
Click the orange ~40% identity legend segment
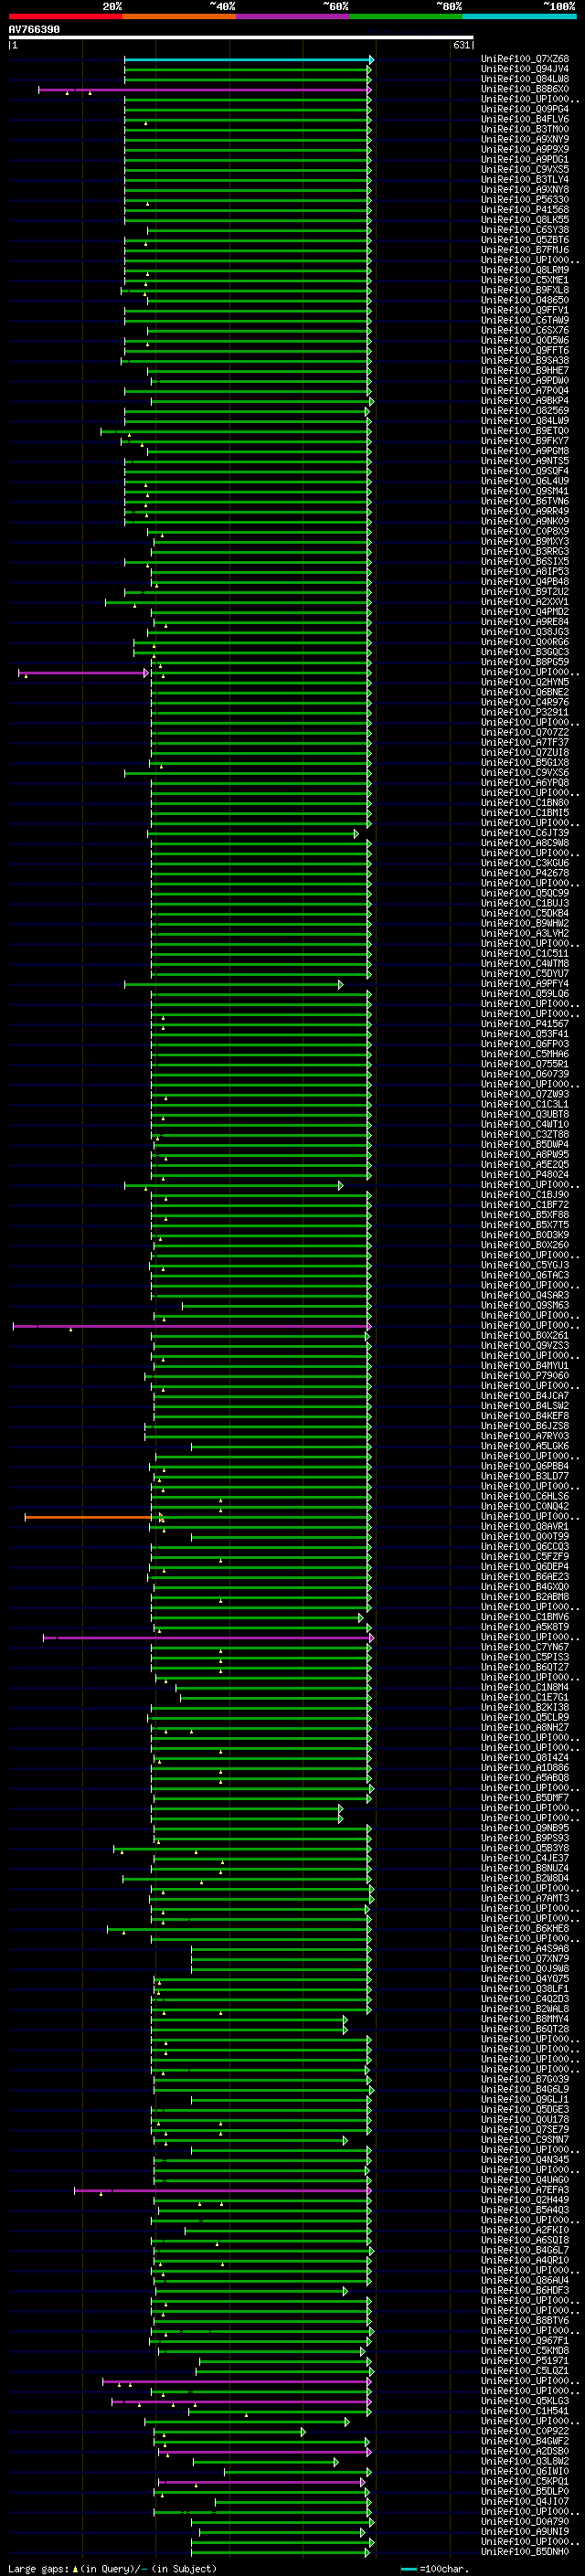point(179,16)
